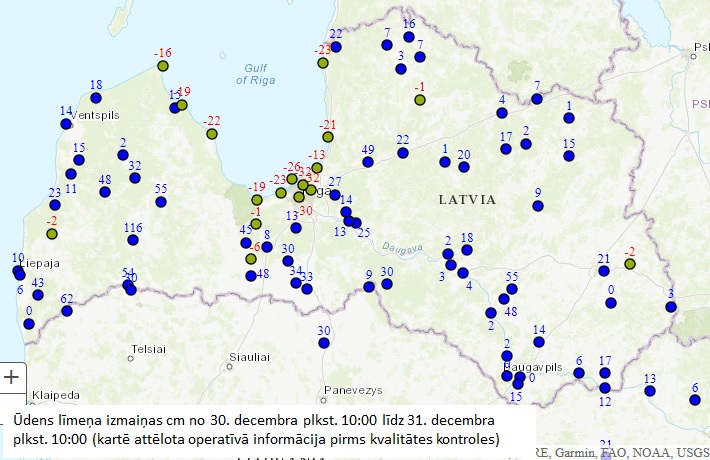
Task: Open the blue marker labeled 18 above Ventspils
Action: pyautogui.click(x=96, y=98)
